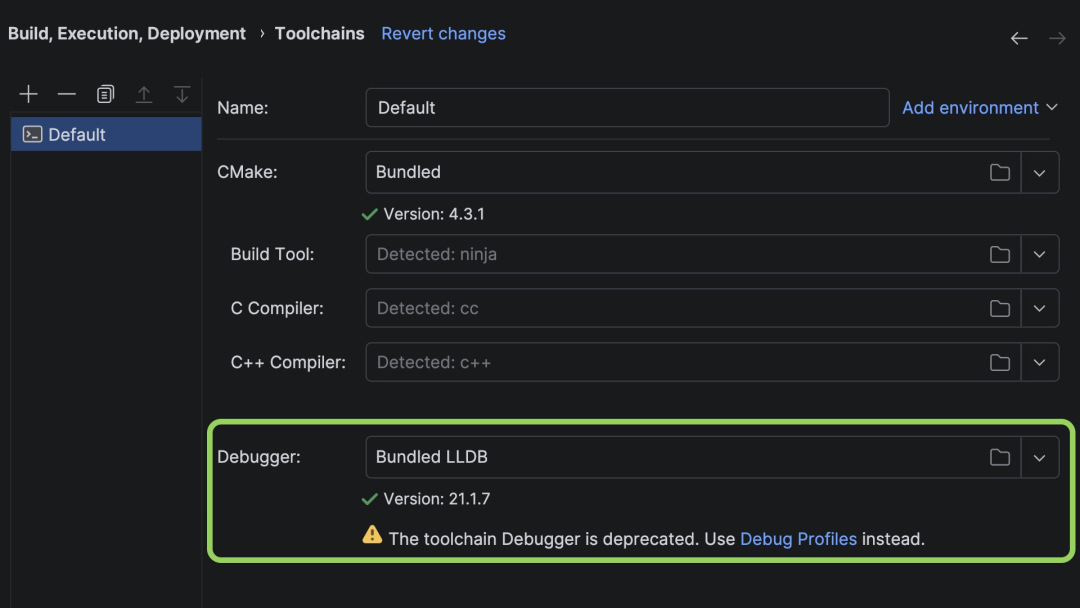Open the C Compiler dropdown
Screen dimensions: 1080x608
click(x=1039, y=308)
